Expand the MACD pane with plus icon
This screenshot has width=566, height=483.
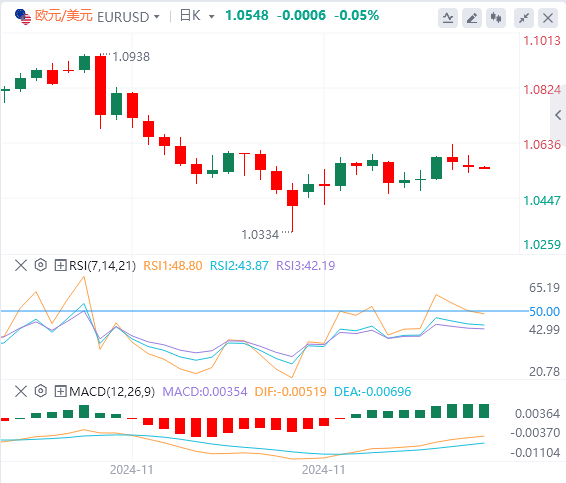pyautogui.click(x=60, y=391)
